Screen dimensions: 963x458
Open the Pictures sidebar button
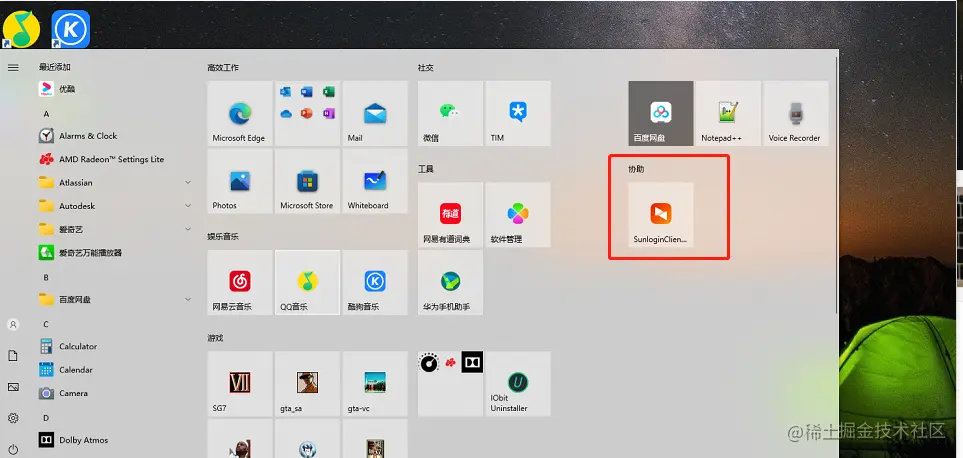[x=13, y=387]
